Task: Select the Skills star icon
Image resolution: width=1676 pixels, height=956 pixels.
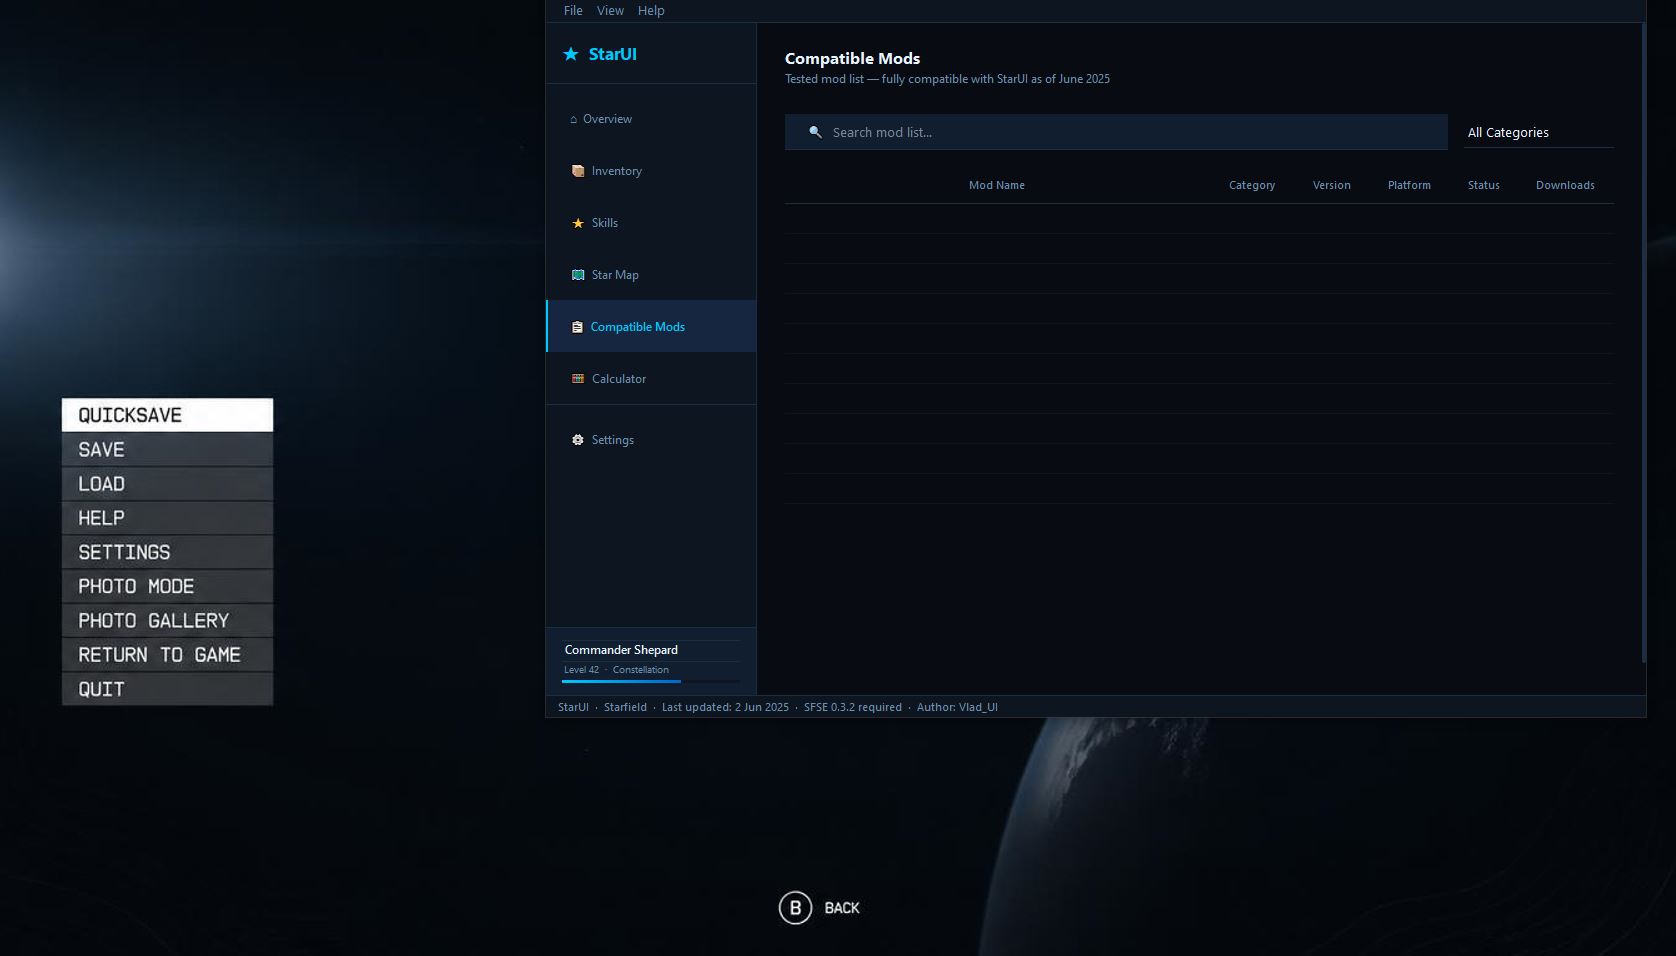Action: (x=578, y=223)
